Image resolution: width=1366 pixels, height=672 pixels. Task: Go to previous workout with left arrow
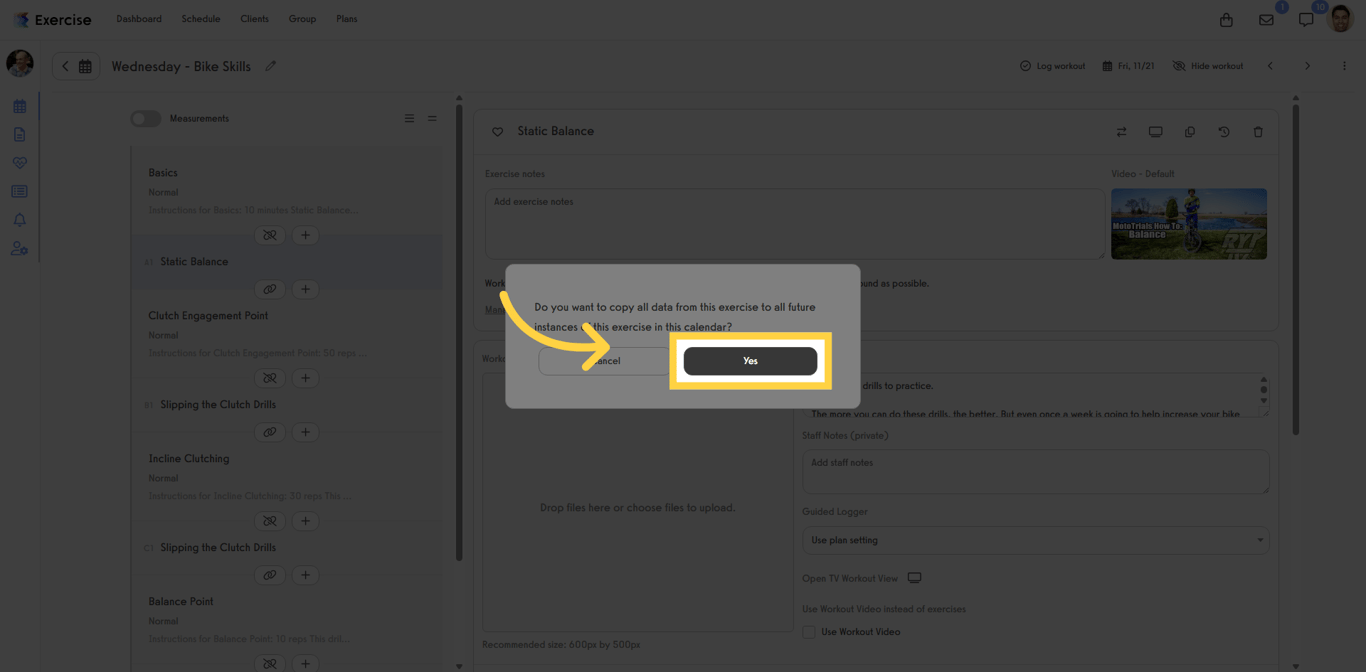1270,66
